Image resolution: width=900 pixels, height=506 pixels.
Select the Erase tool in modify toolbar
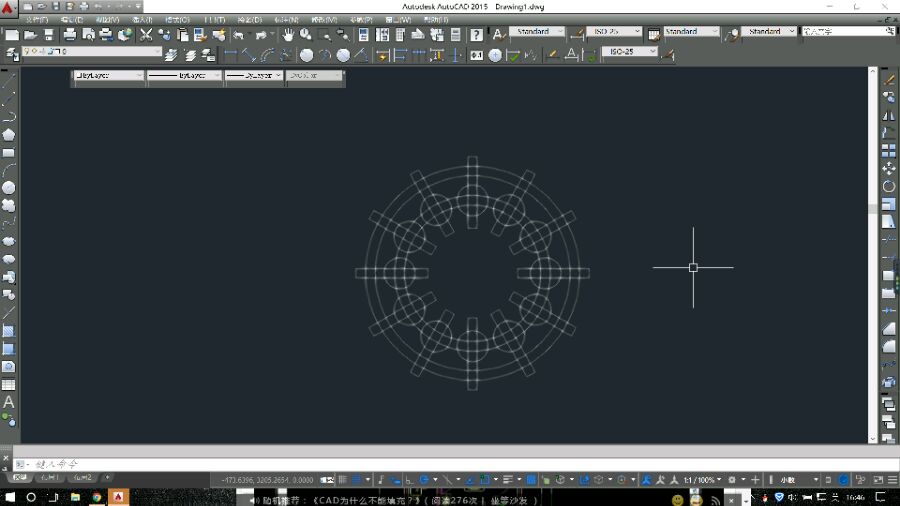[x=889, y=80]
